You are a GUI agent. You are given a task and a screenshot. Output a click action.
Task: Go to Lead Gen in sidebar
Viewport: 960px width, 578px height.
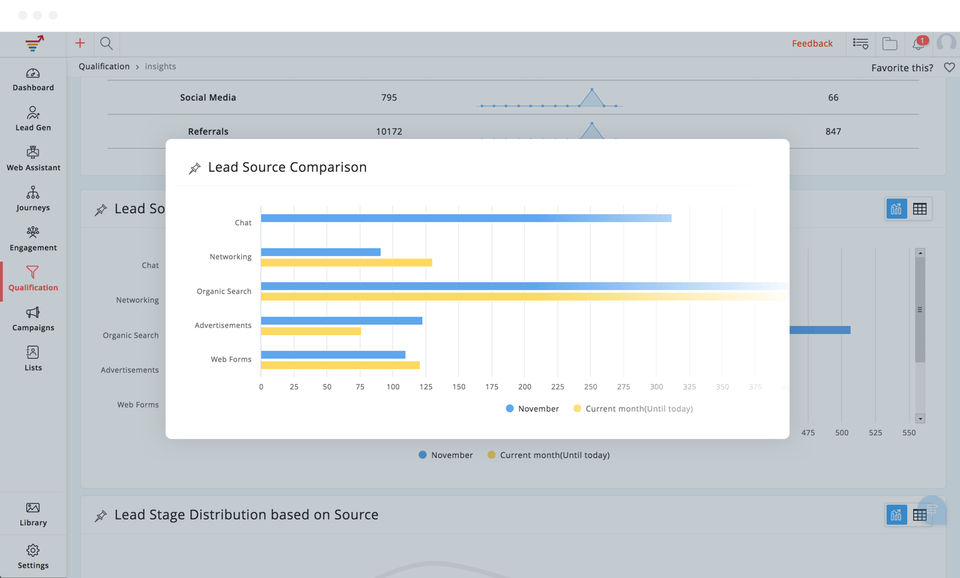(33, 119)
